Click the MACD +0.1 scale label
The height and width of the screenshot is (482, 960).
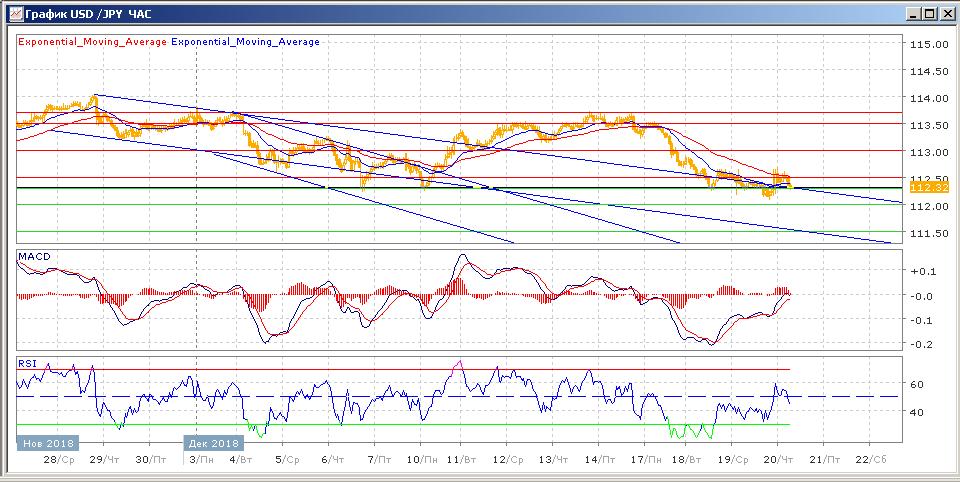pos(919,271)
